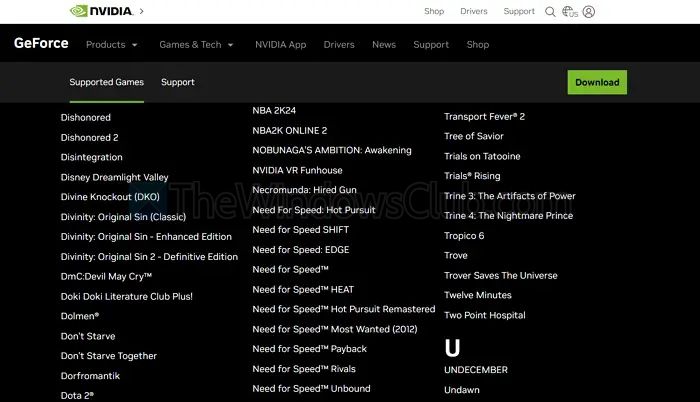Select the game Don't Starve

click(x=88, y=336)
